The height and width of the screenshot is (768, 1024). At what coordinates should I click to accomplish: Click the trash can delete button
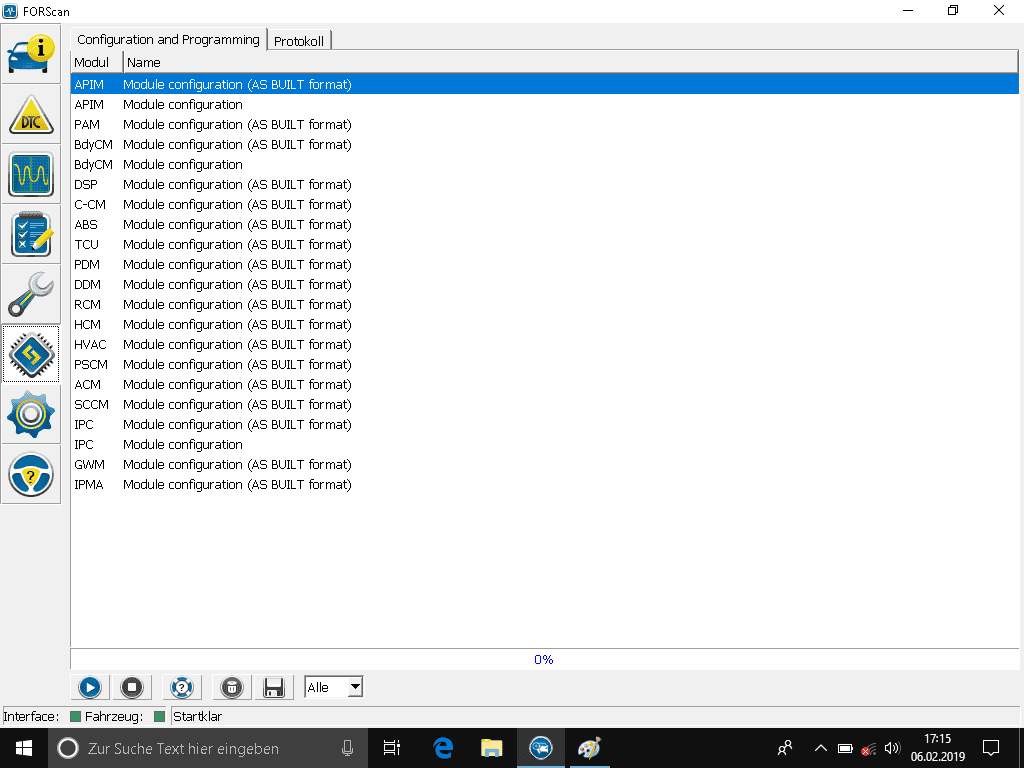coord(231,687)
